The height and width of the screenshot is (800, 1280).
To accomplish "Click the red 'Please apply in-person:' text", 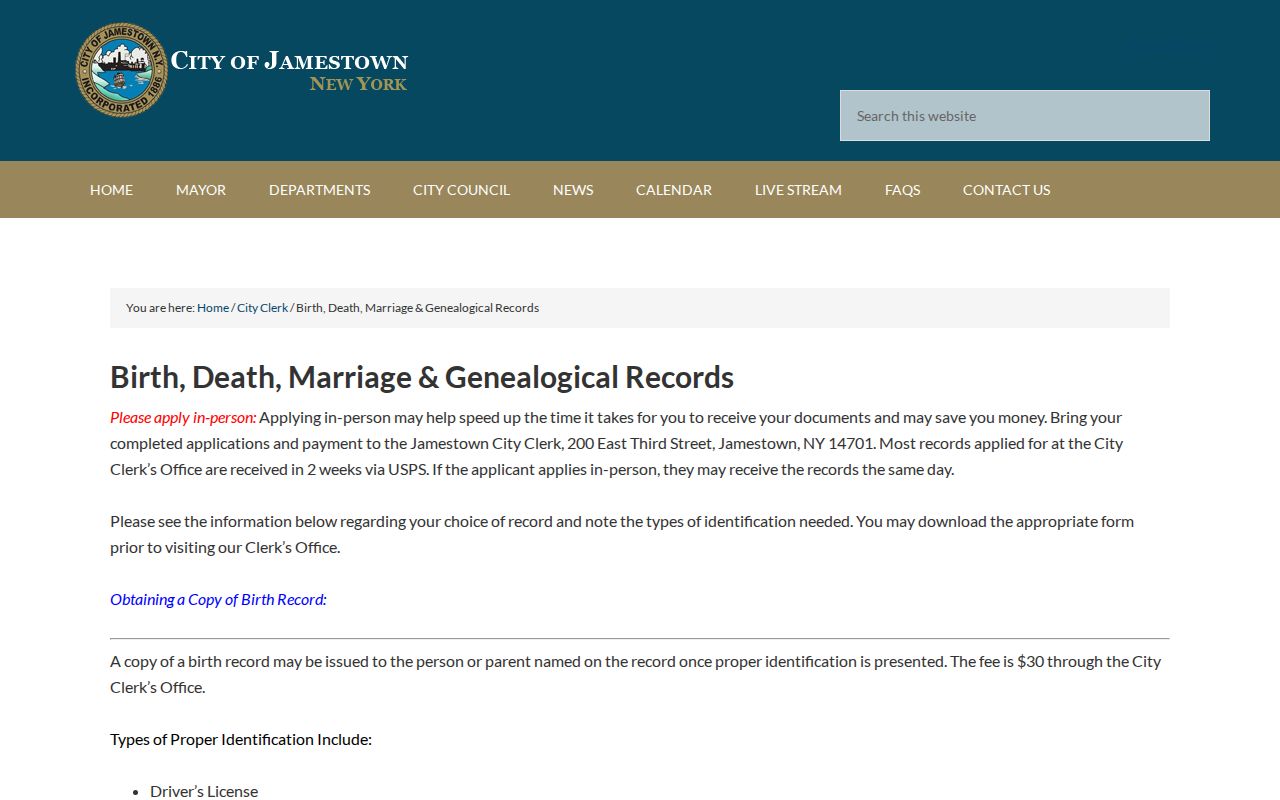I will [x=183, y=417].
